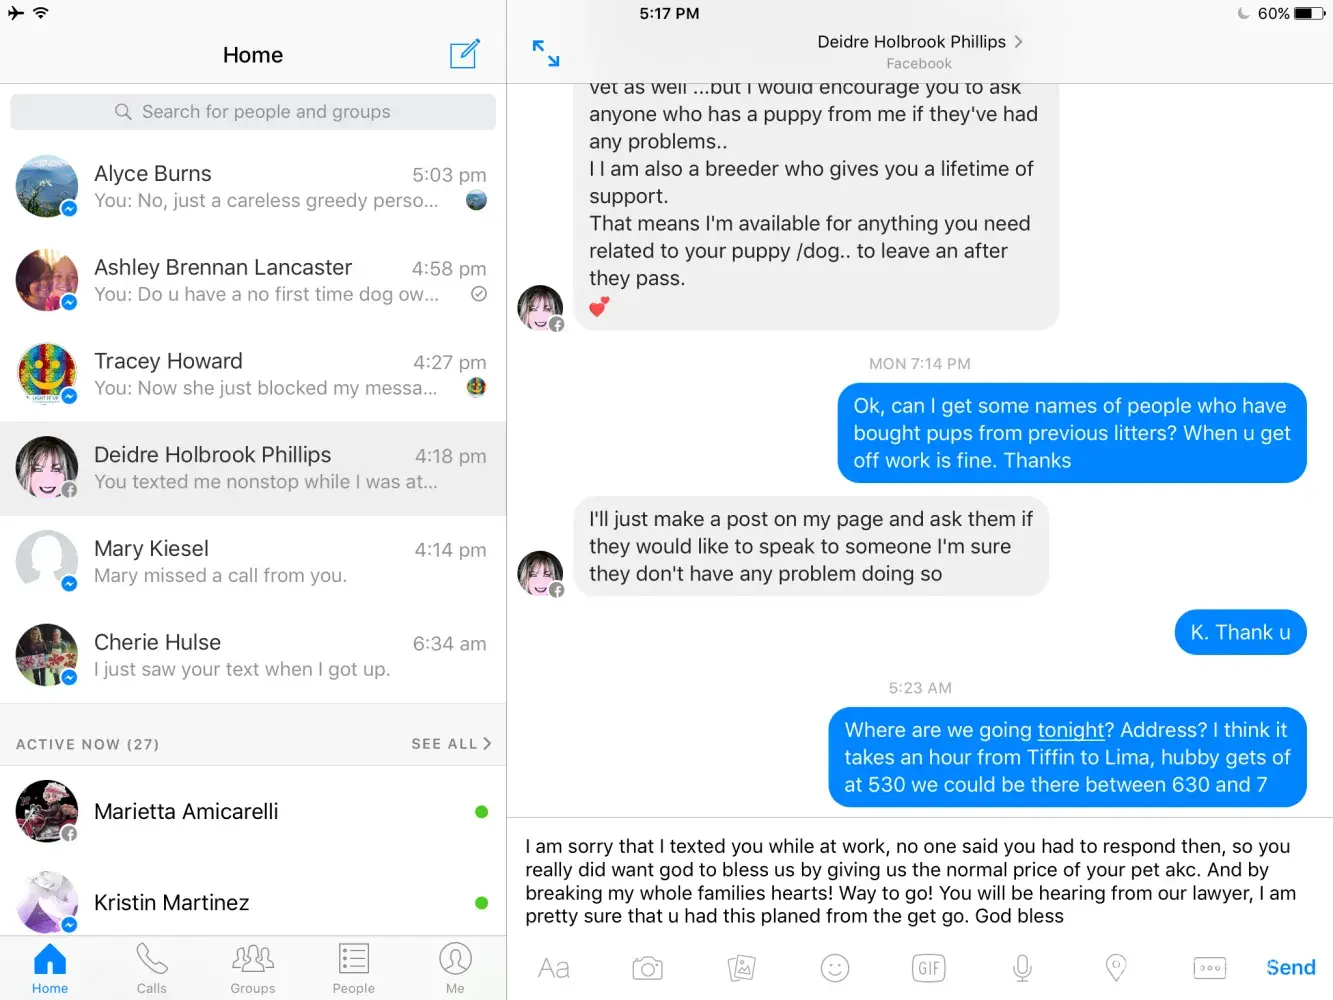The height and width of the screenshot is (1000, 1333).
Task: Open Kristin Martinez active contact
Action: [x=253, y=902]
